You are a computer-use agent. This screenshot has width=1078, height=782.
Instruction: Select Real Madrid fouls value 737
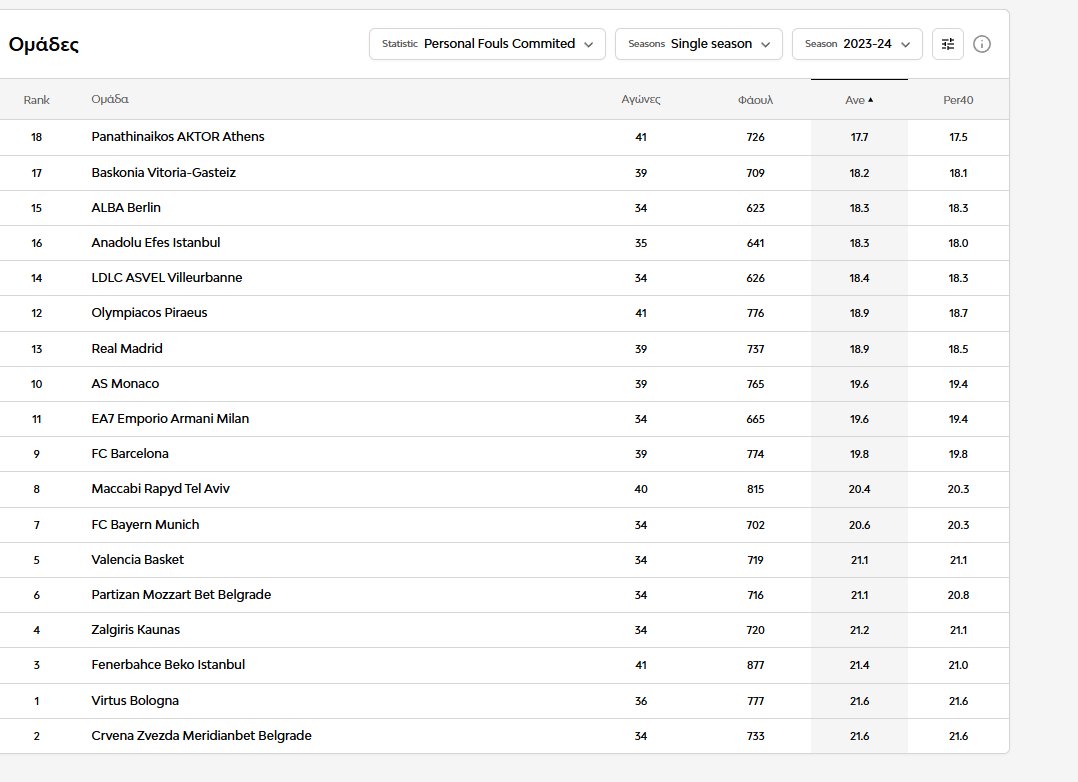coord(755,349)
